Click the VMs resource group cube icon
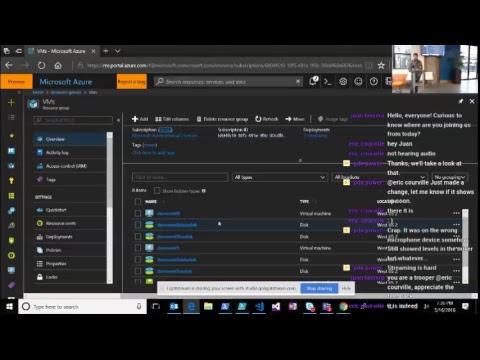Viewport: 480px width, 360px height. pyautogui.click(x=33, y=104)
